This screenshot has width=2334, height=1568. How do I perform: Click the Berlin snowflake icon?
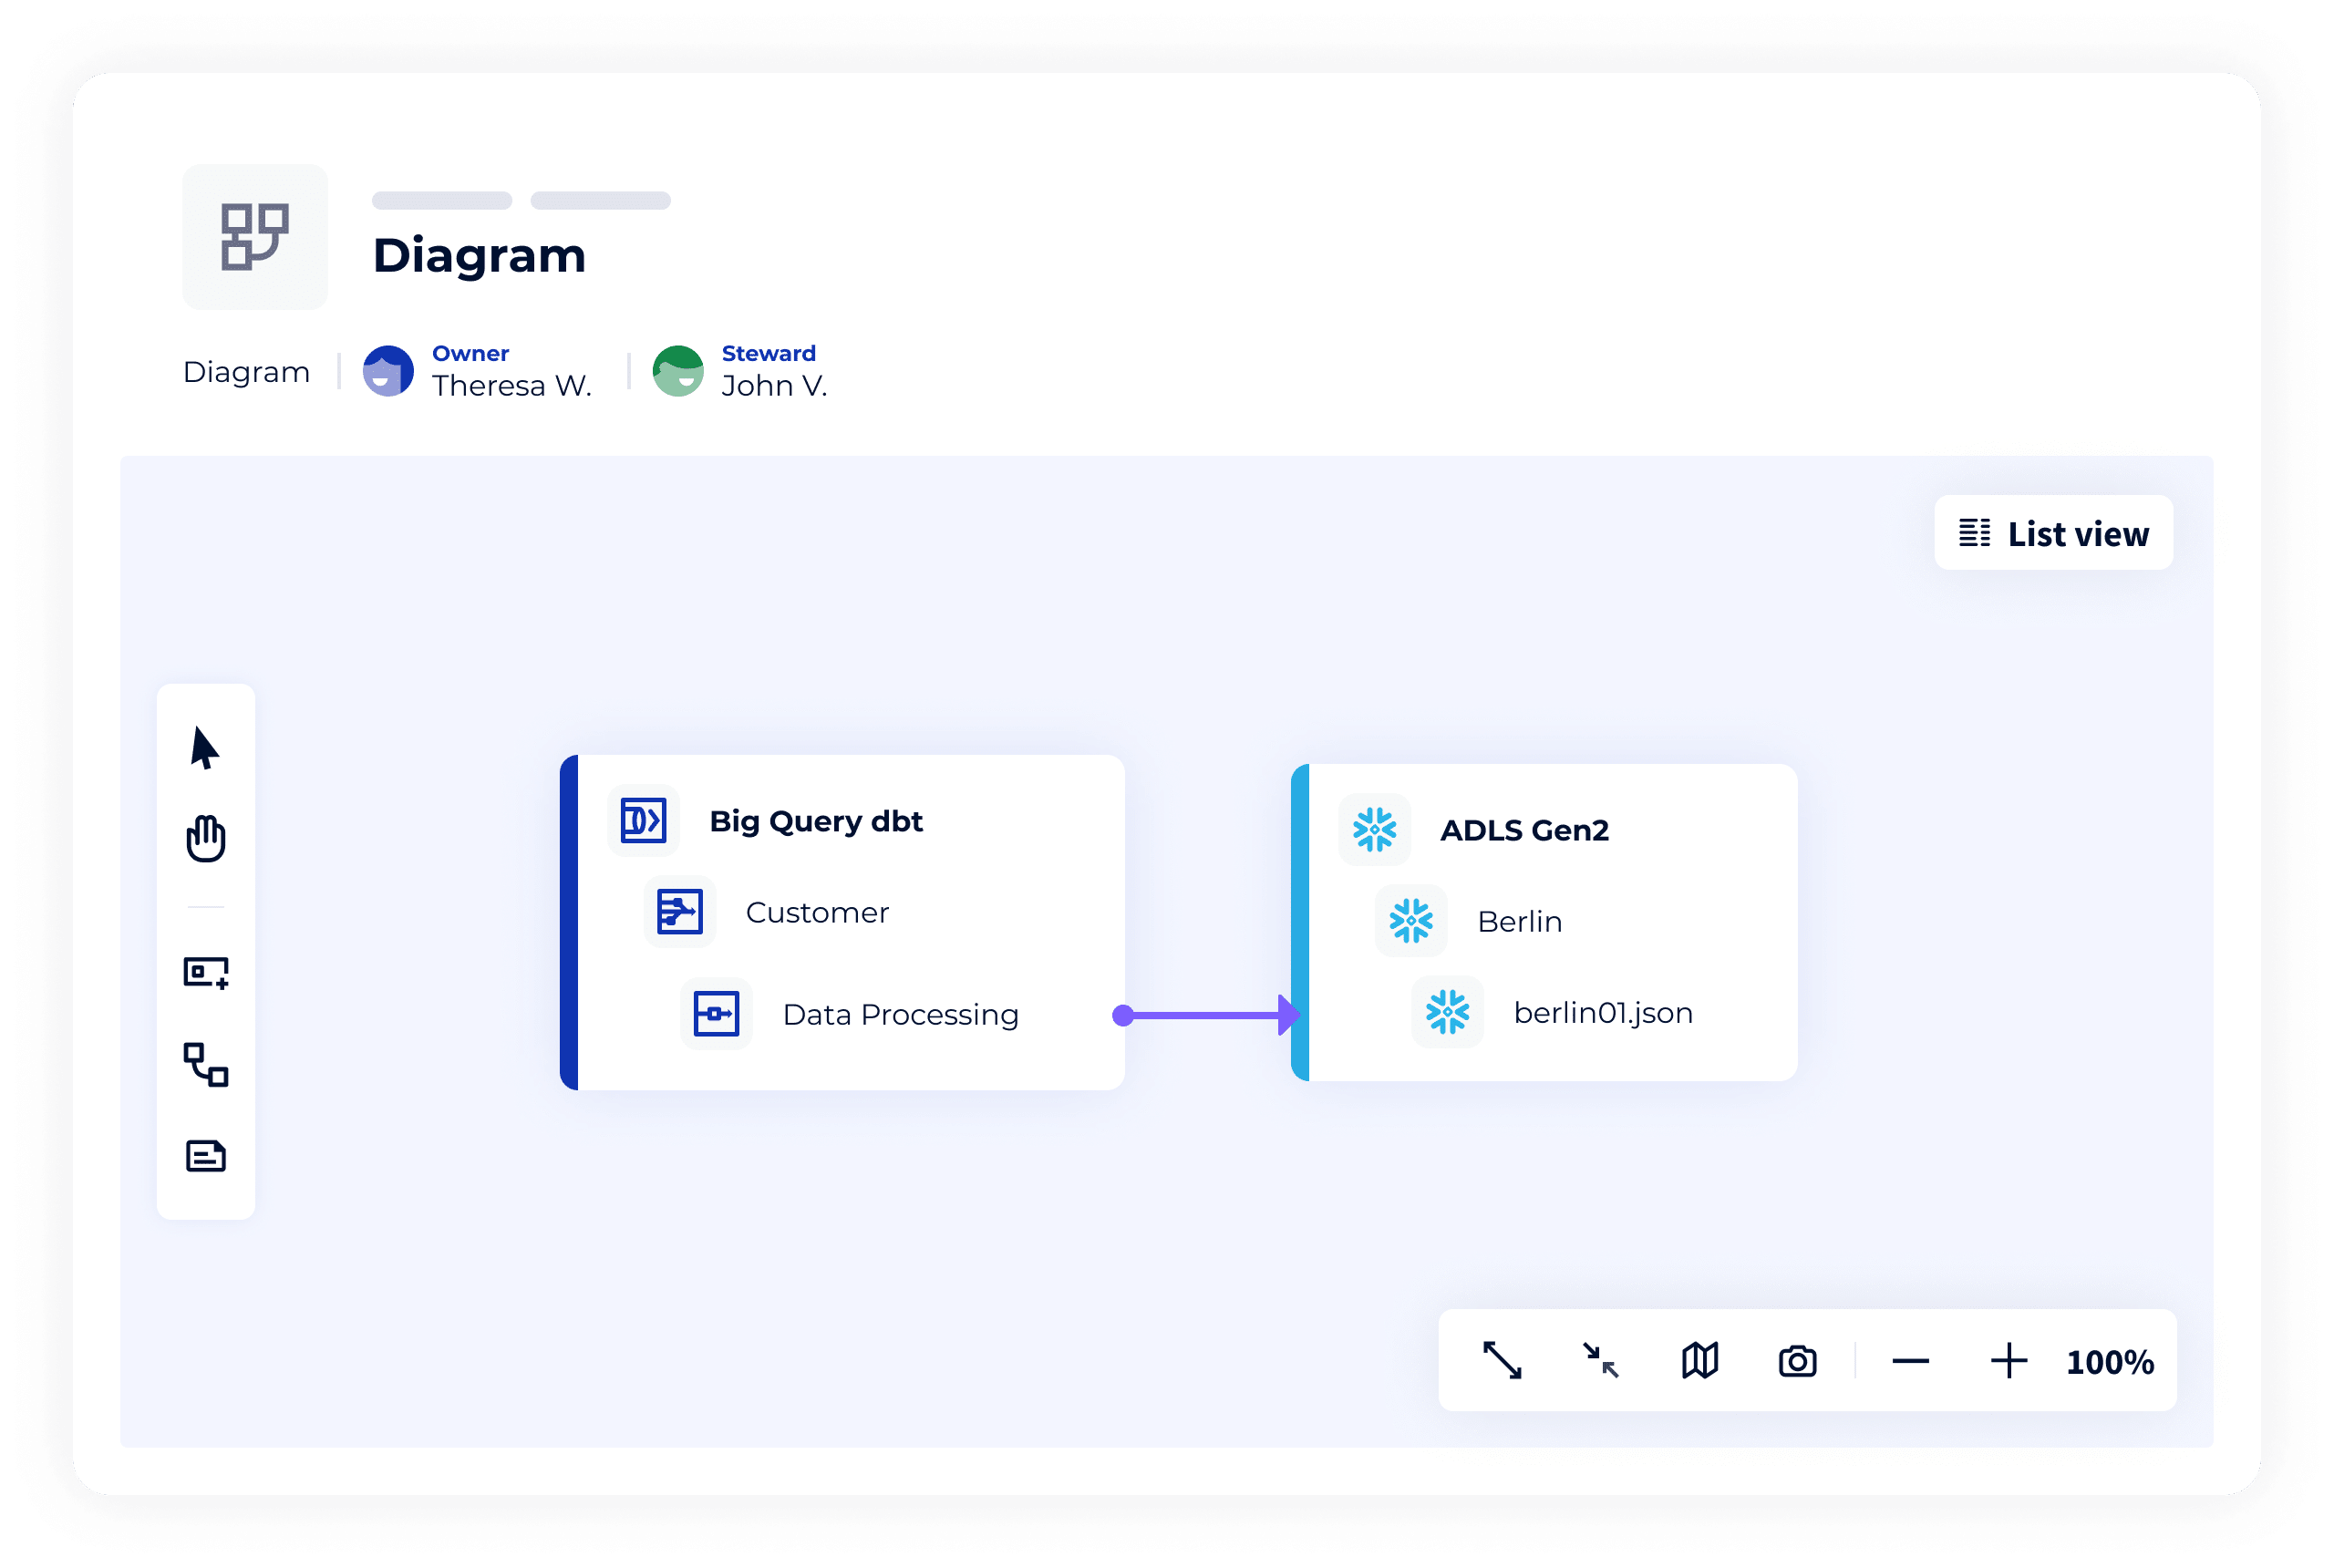point(1411,921)
